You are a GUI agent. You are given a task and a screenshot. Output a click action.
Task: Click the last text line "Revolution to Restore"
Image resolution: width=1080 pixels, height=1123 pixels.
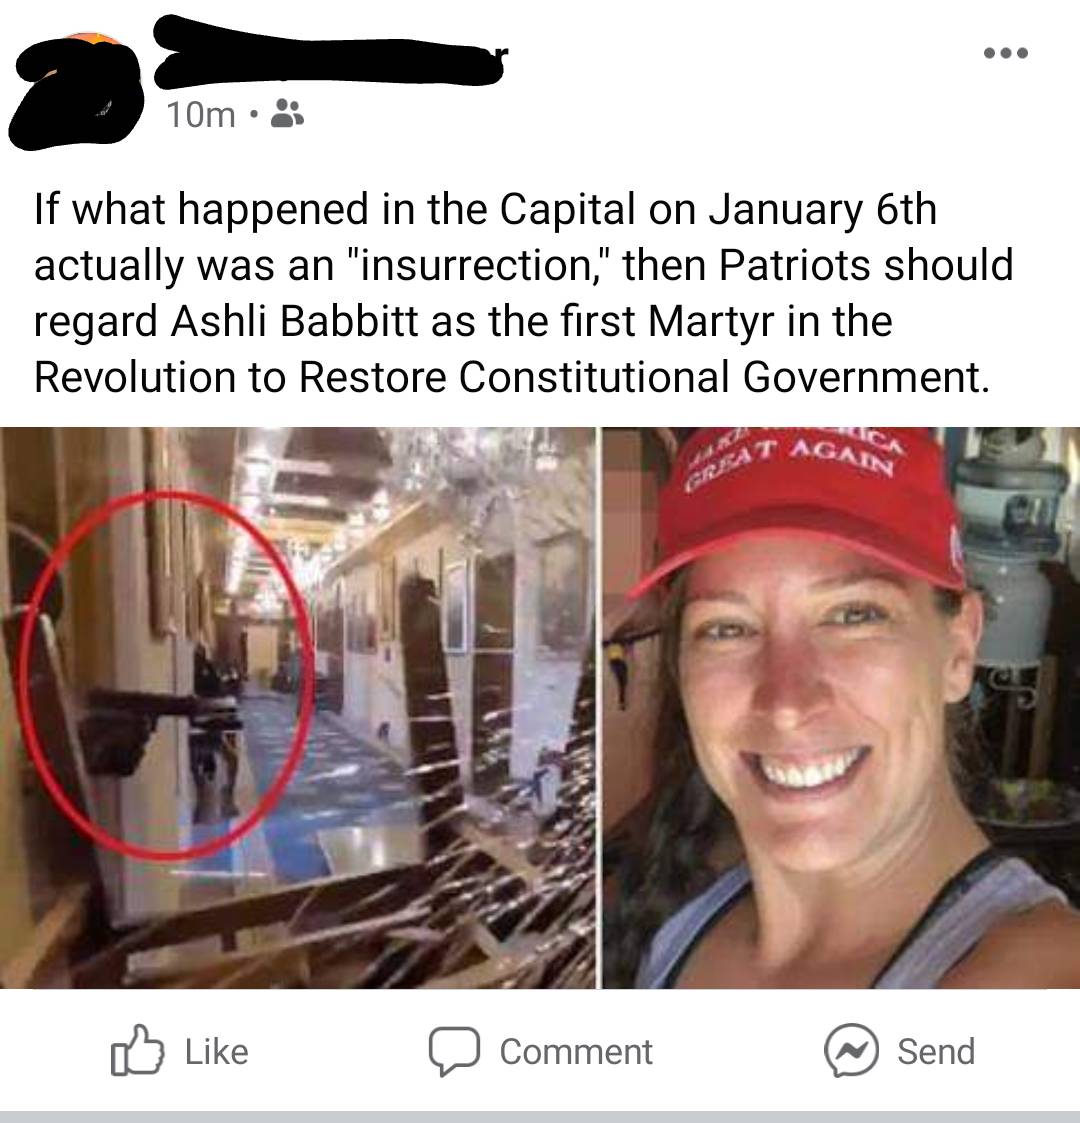512,377
